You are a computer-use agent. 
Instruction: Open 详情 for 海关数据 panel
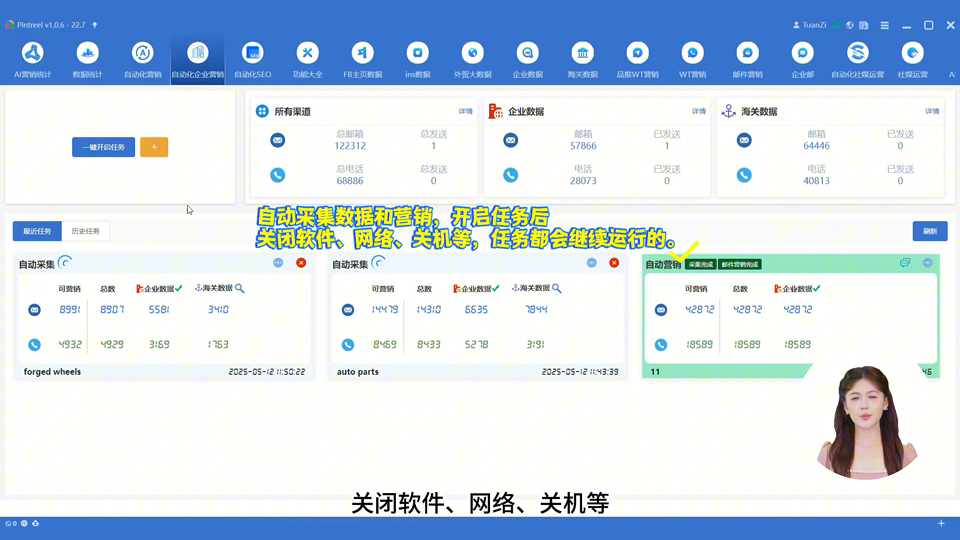[932, 111]
